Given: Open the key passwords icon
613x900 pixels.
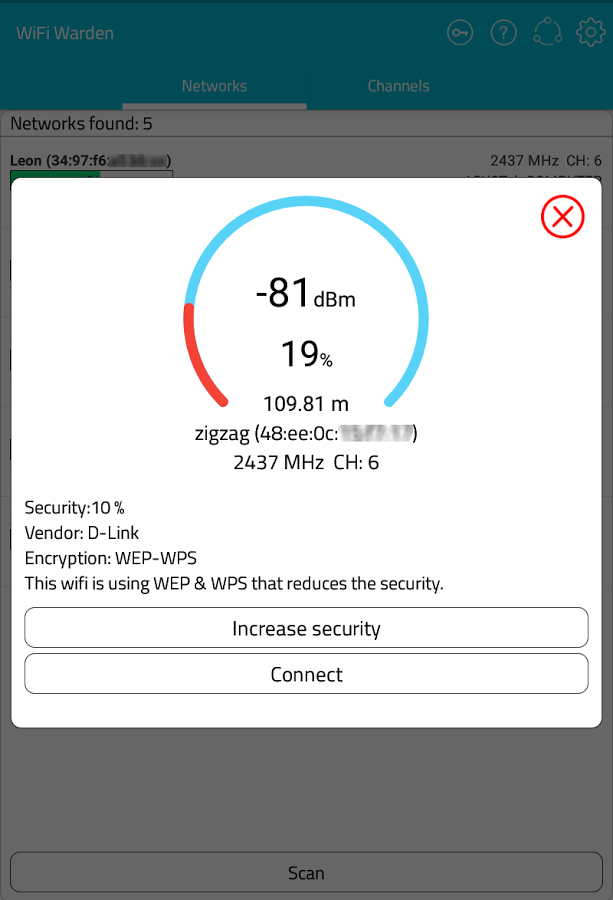Looking at the screenshot, I should [x=460, y=33].
